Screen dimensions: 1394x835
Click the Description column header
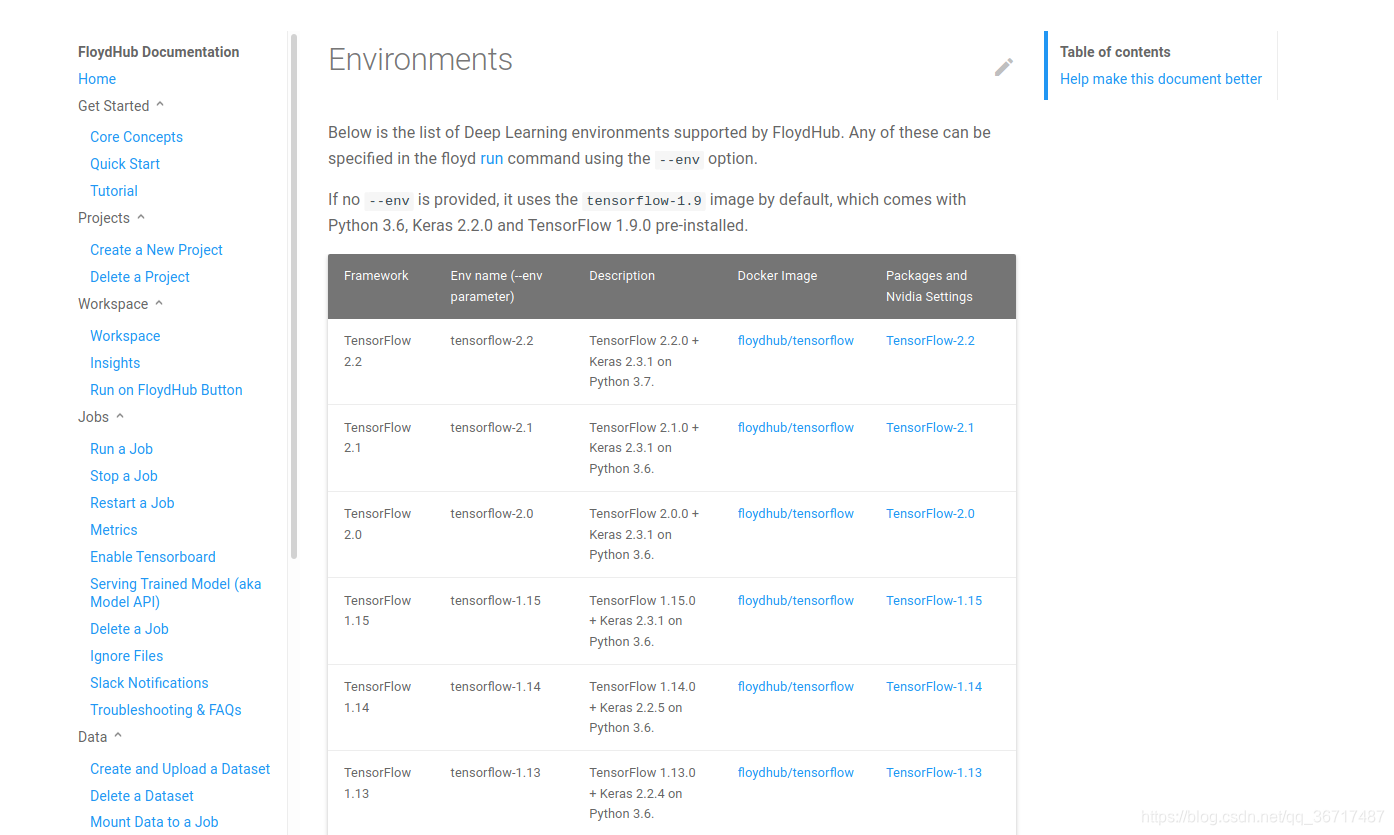pos(622,276)
